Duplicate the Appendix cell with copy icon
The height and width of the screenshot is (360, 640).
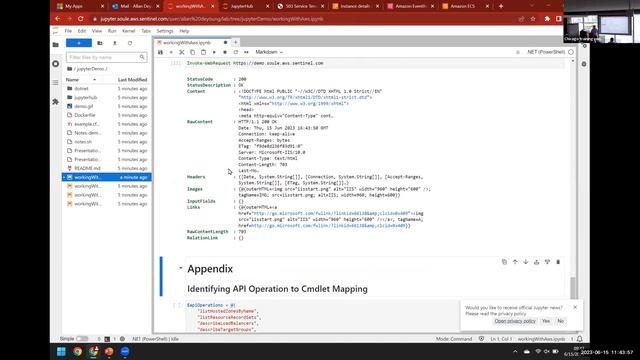[504, 262]
